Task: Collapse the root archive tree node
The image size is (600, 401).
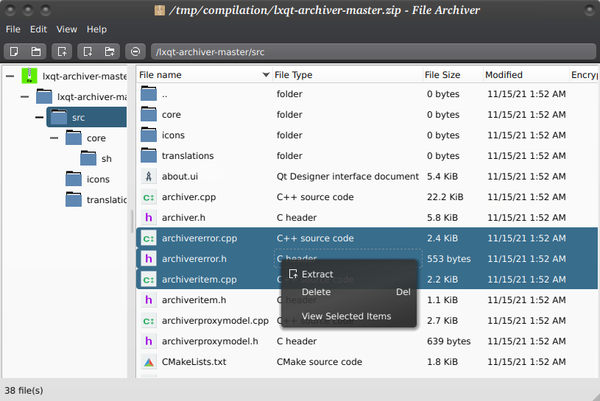Action: [x=9, y=76]
